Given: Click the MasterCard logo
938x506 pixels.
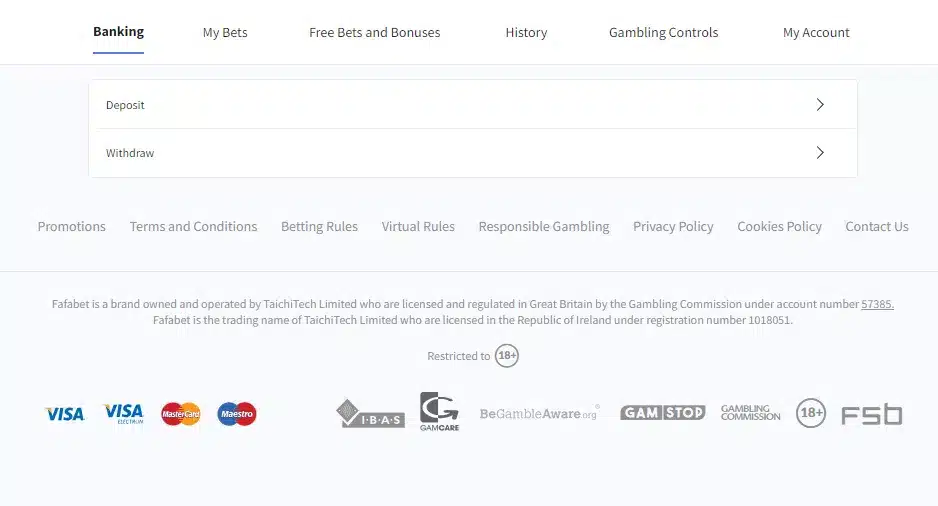Looking at the screenshot, I should point(181,414).
